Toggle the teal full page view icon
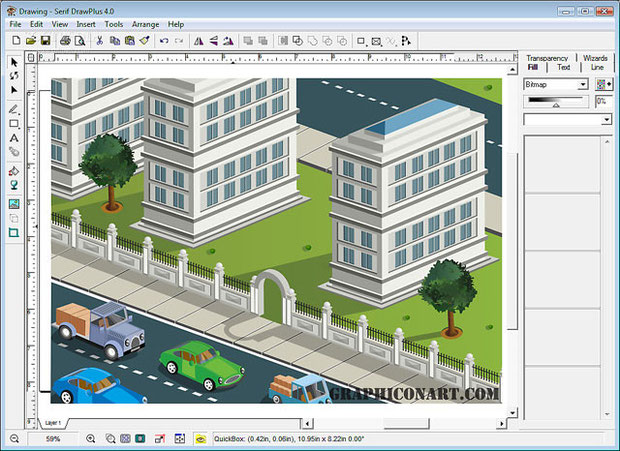The image size is (620, 451). [140, 438]
